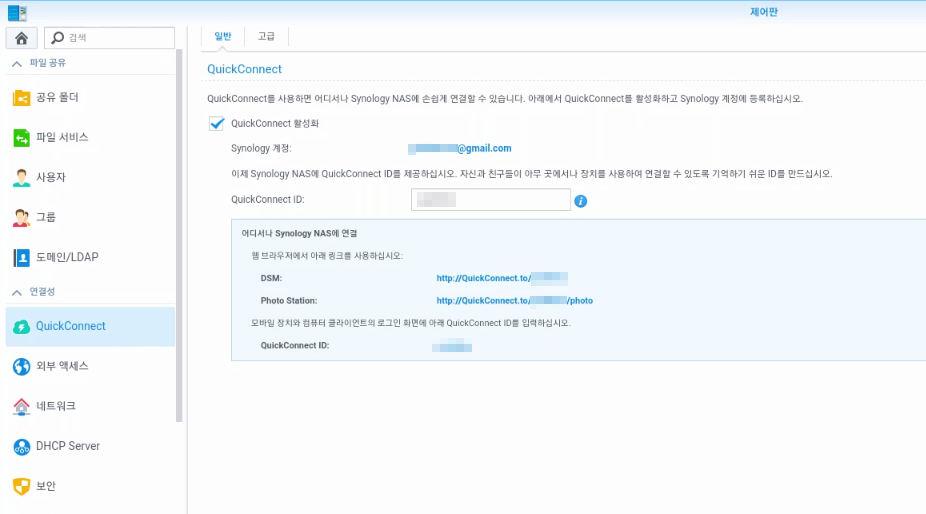Image resolution: width=926 pixels, height=514 pixels.
Task: Open the 도메인/LDAP icon
Action: 21,258
